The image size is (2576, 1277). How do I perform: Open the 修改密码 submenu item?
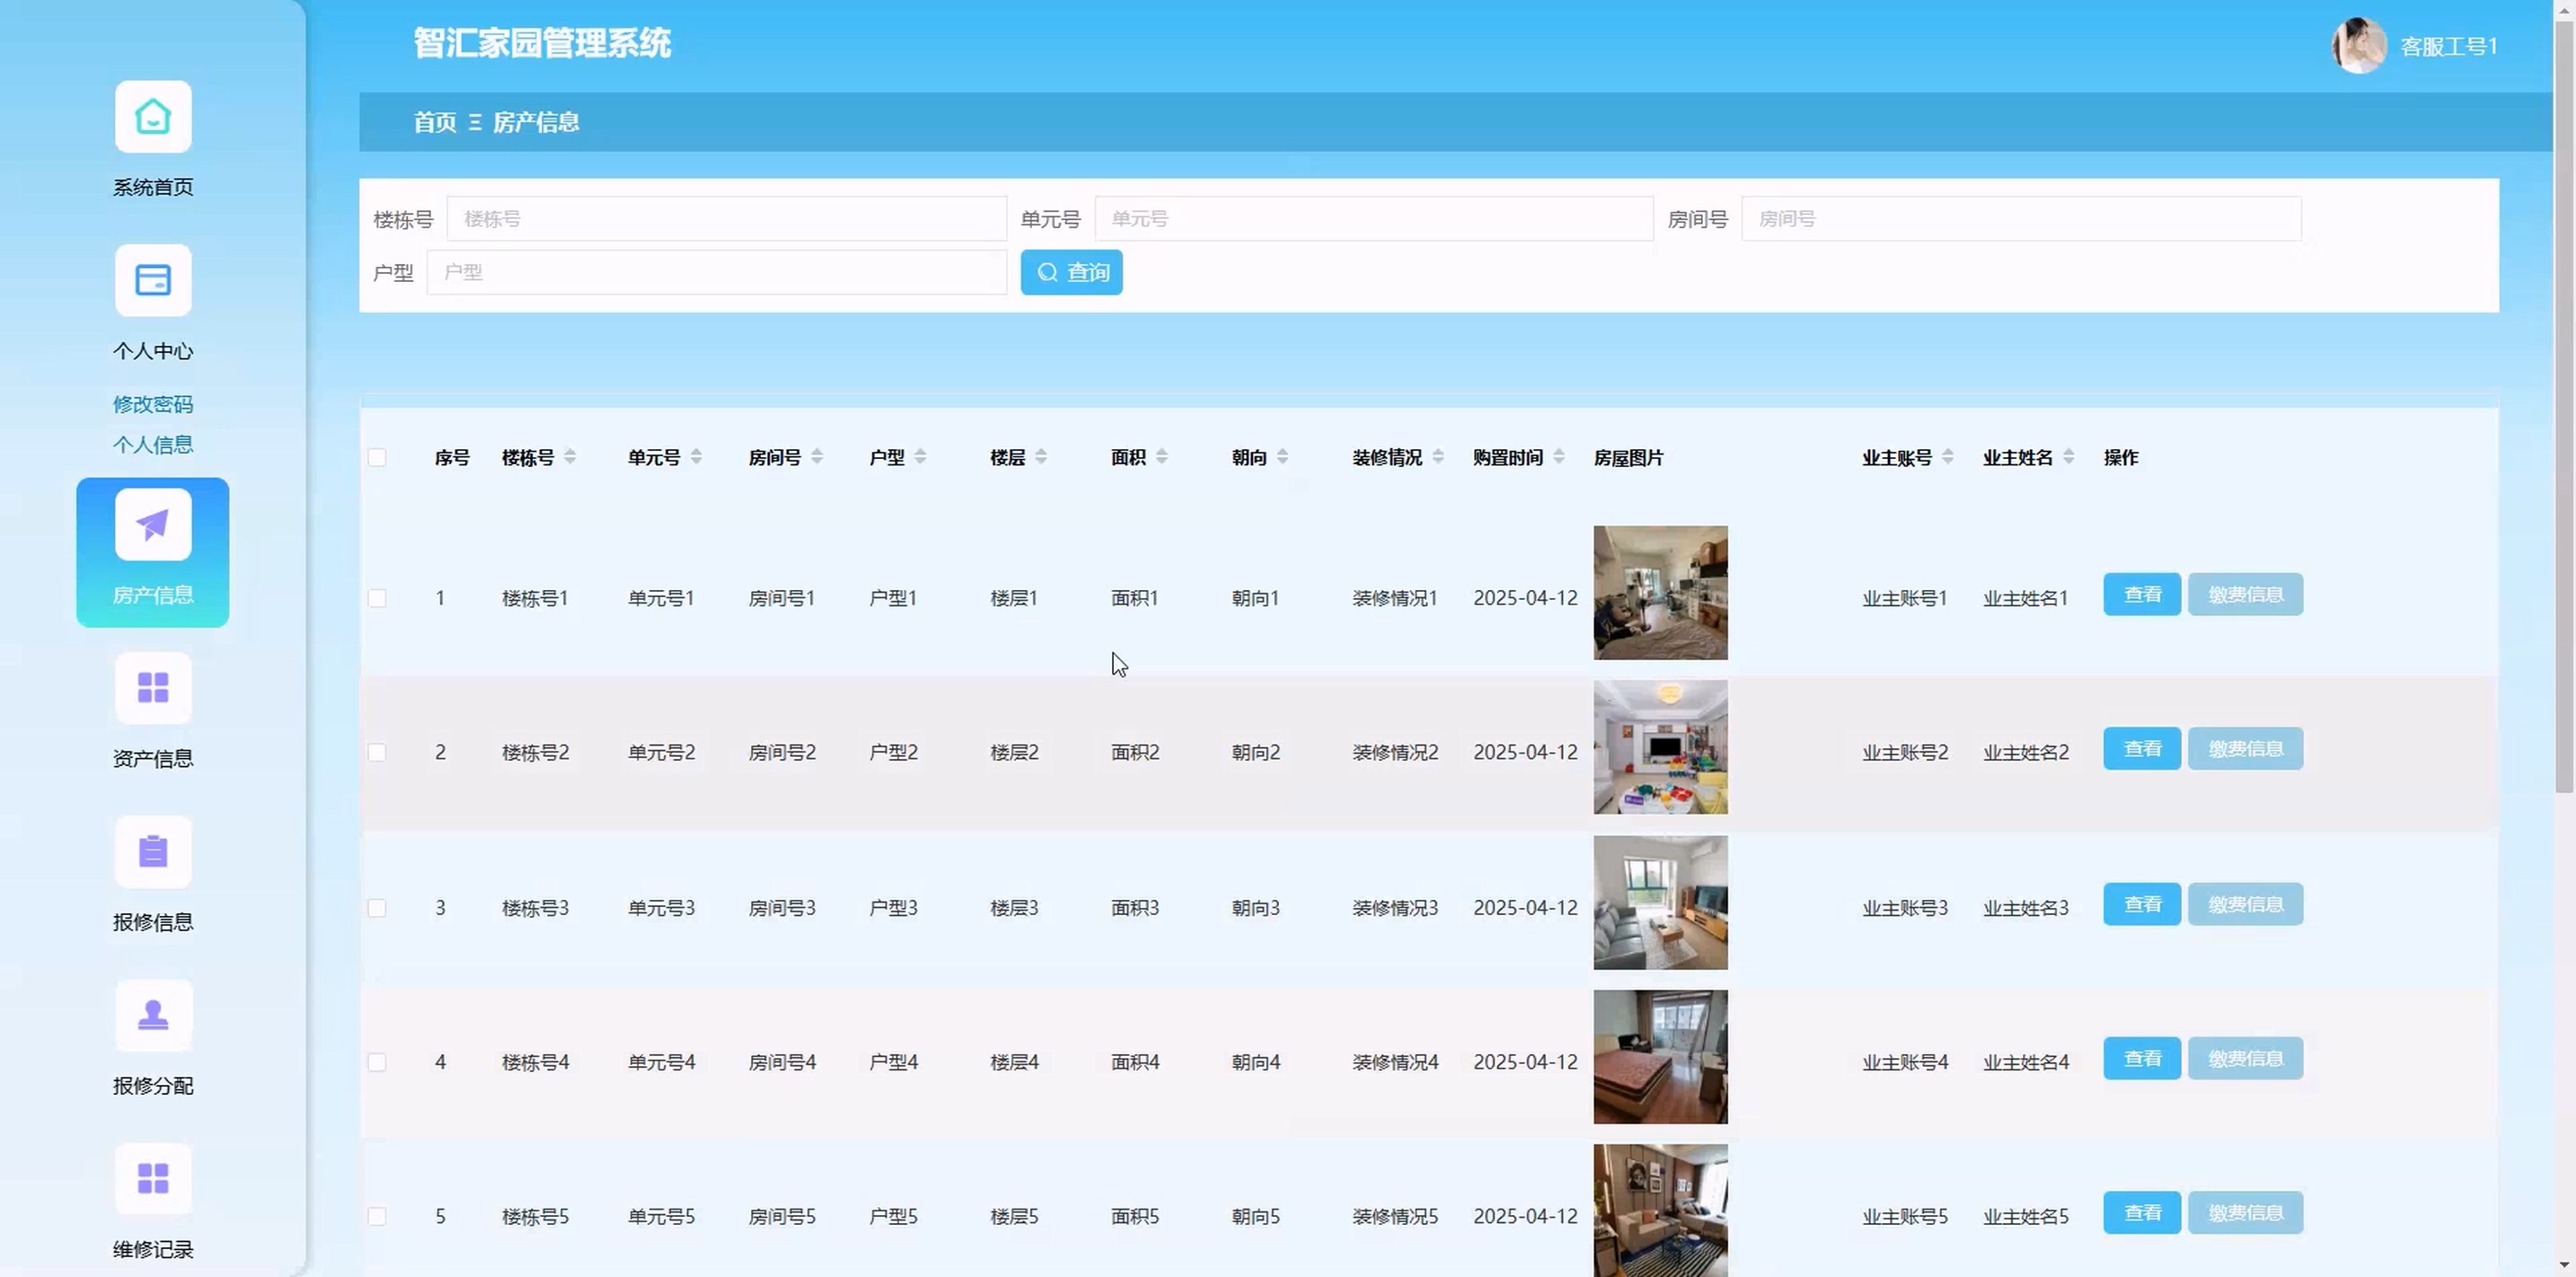click(152, 404)
